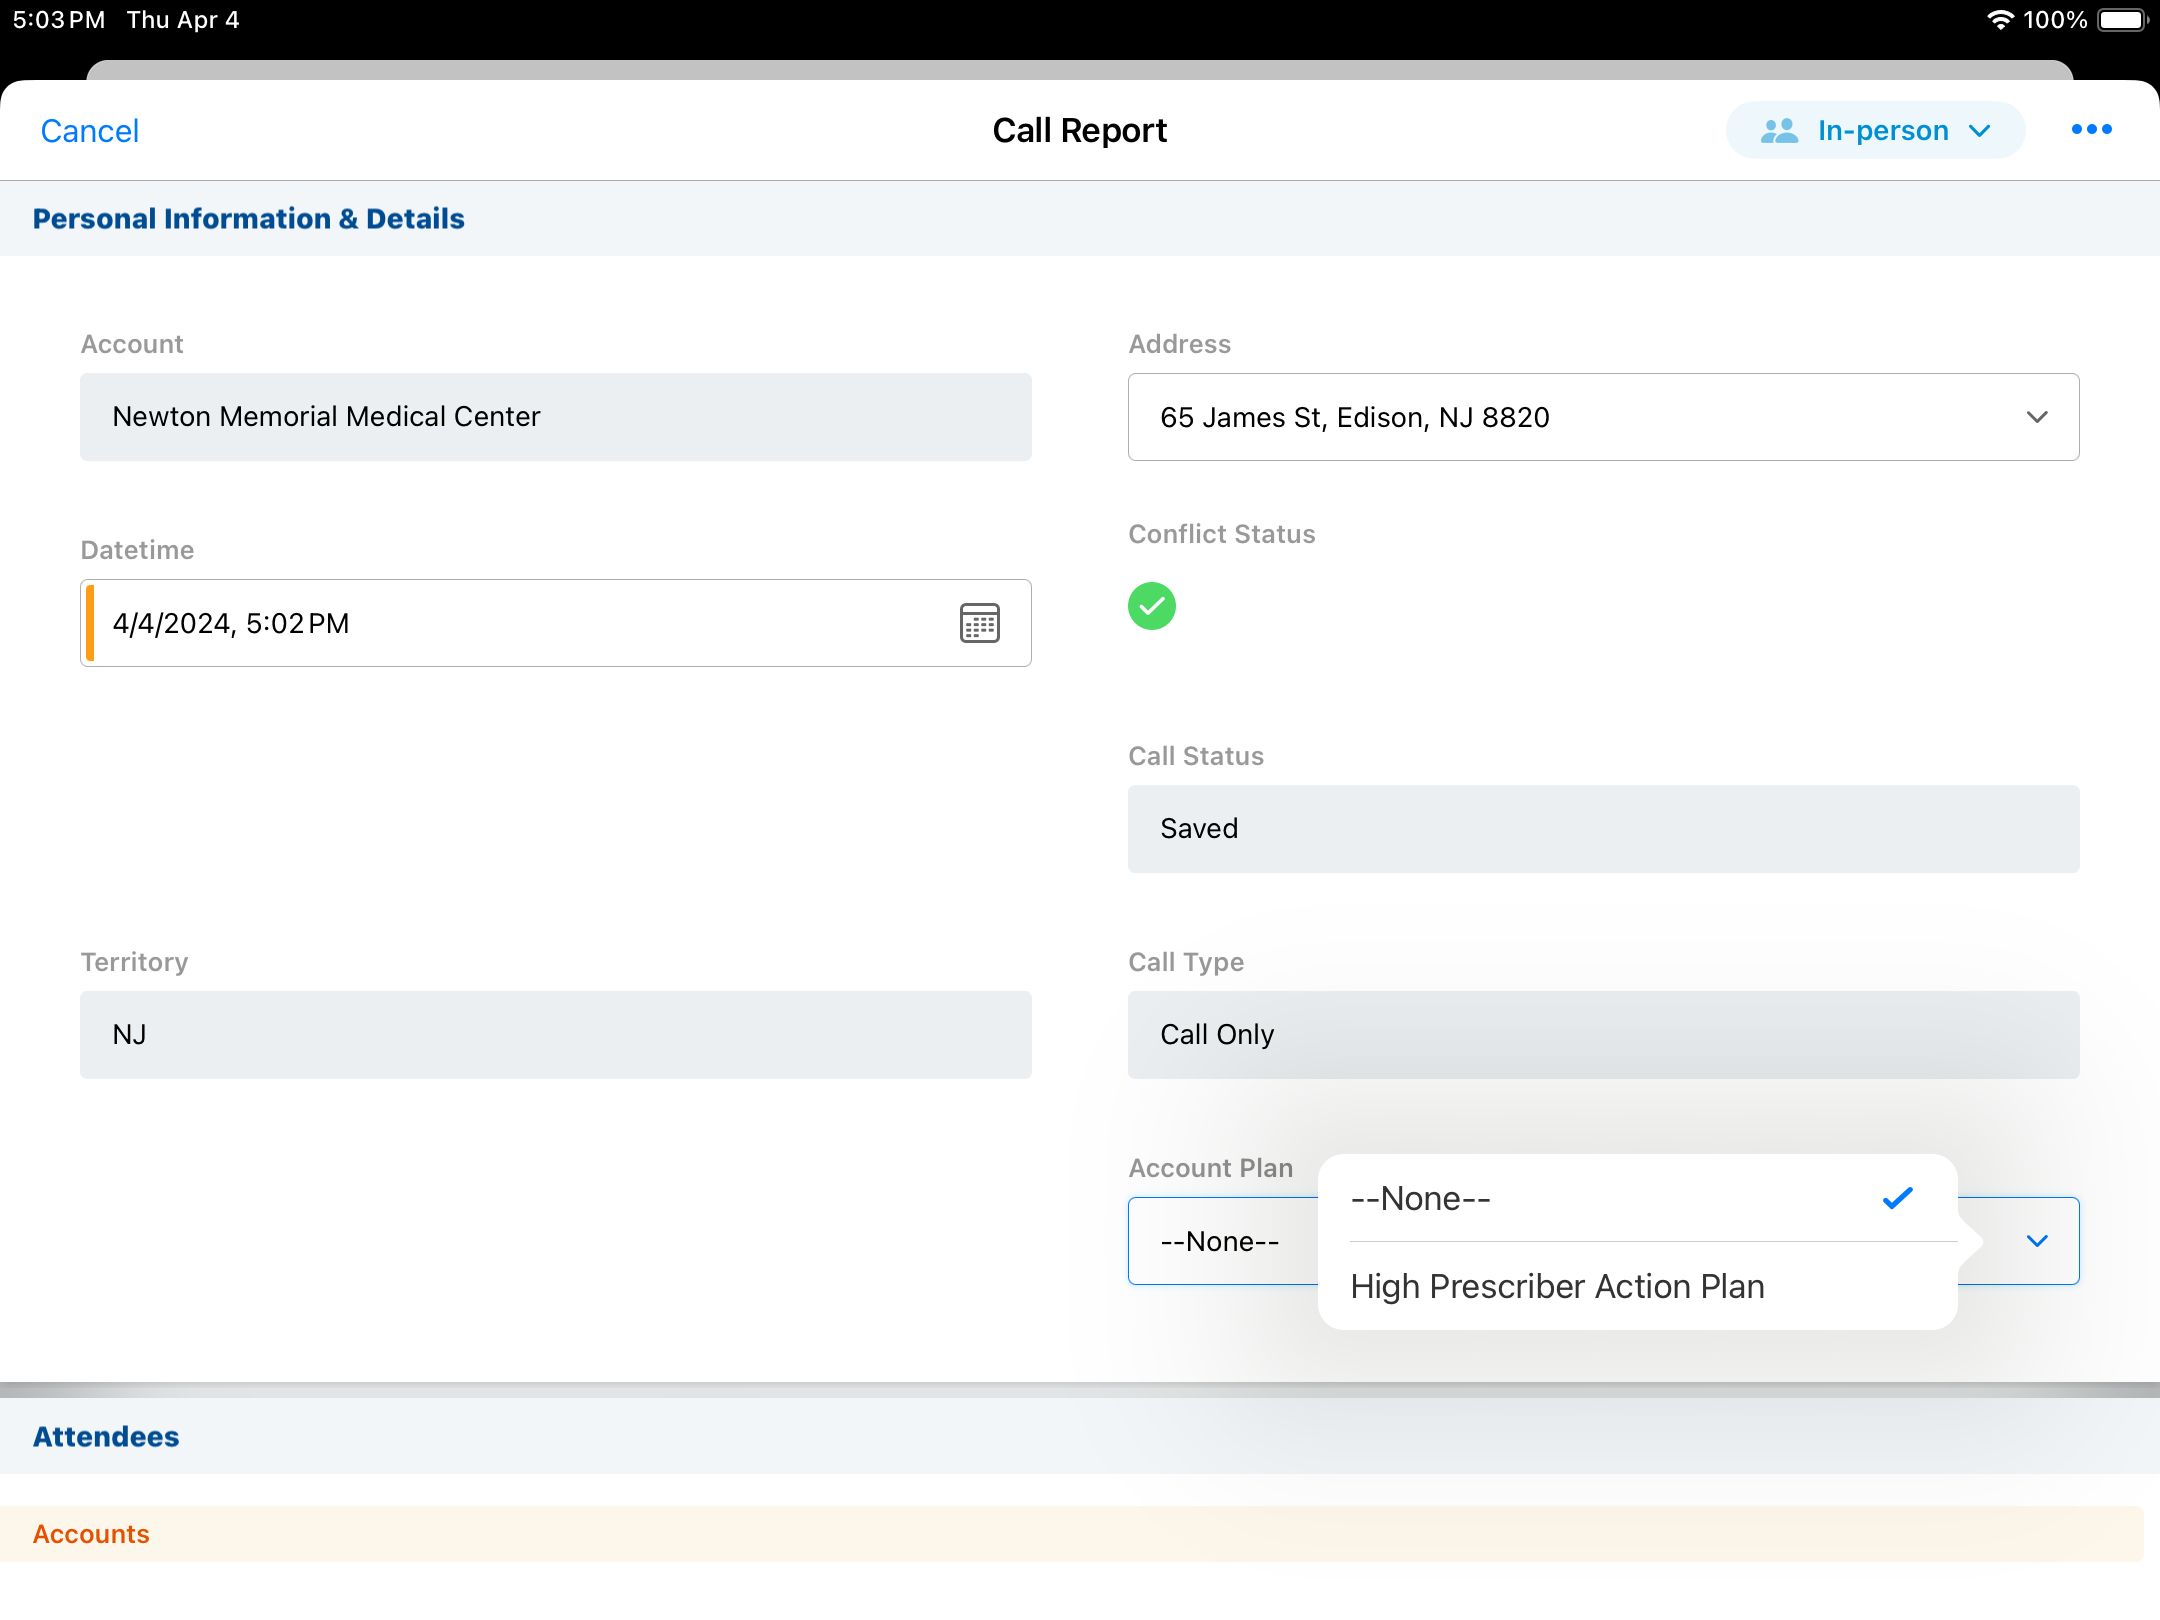This screenshot has width=2160, height=1620.
Task: Tap the blue checkmark beside --None--
Action: click(1897, 1198)
